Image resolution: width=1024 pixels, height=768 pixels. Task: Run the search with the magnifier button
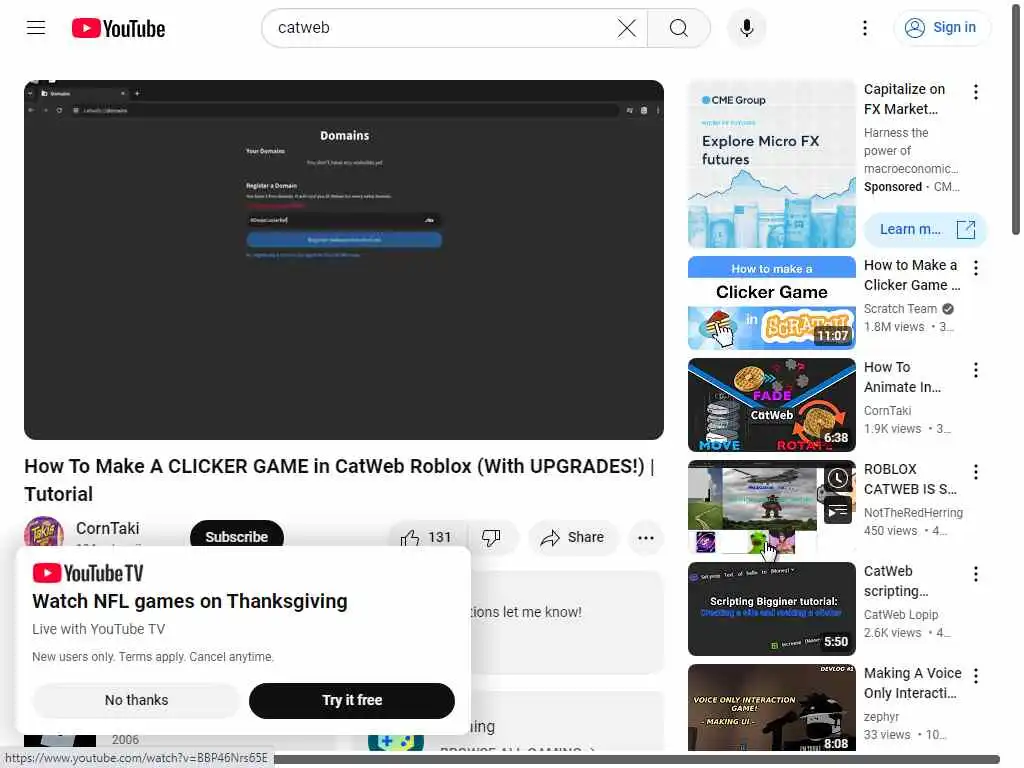[x=679, y=28]
